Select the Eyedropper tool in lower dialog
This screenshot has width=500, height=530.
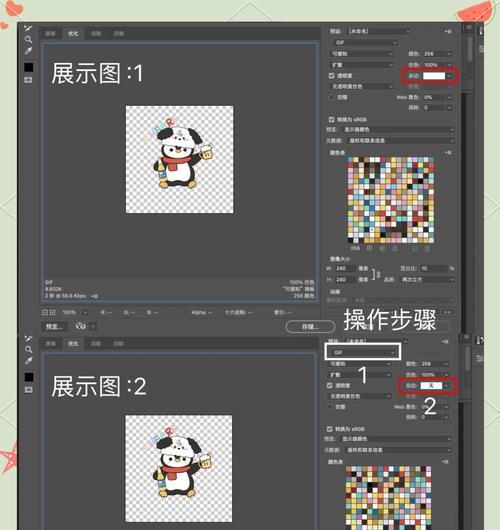pyautogui.click(x=28, y=361)
